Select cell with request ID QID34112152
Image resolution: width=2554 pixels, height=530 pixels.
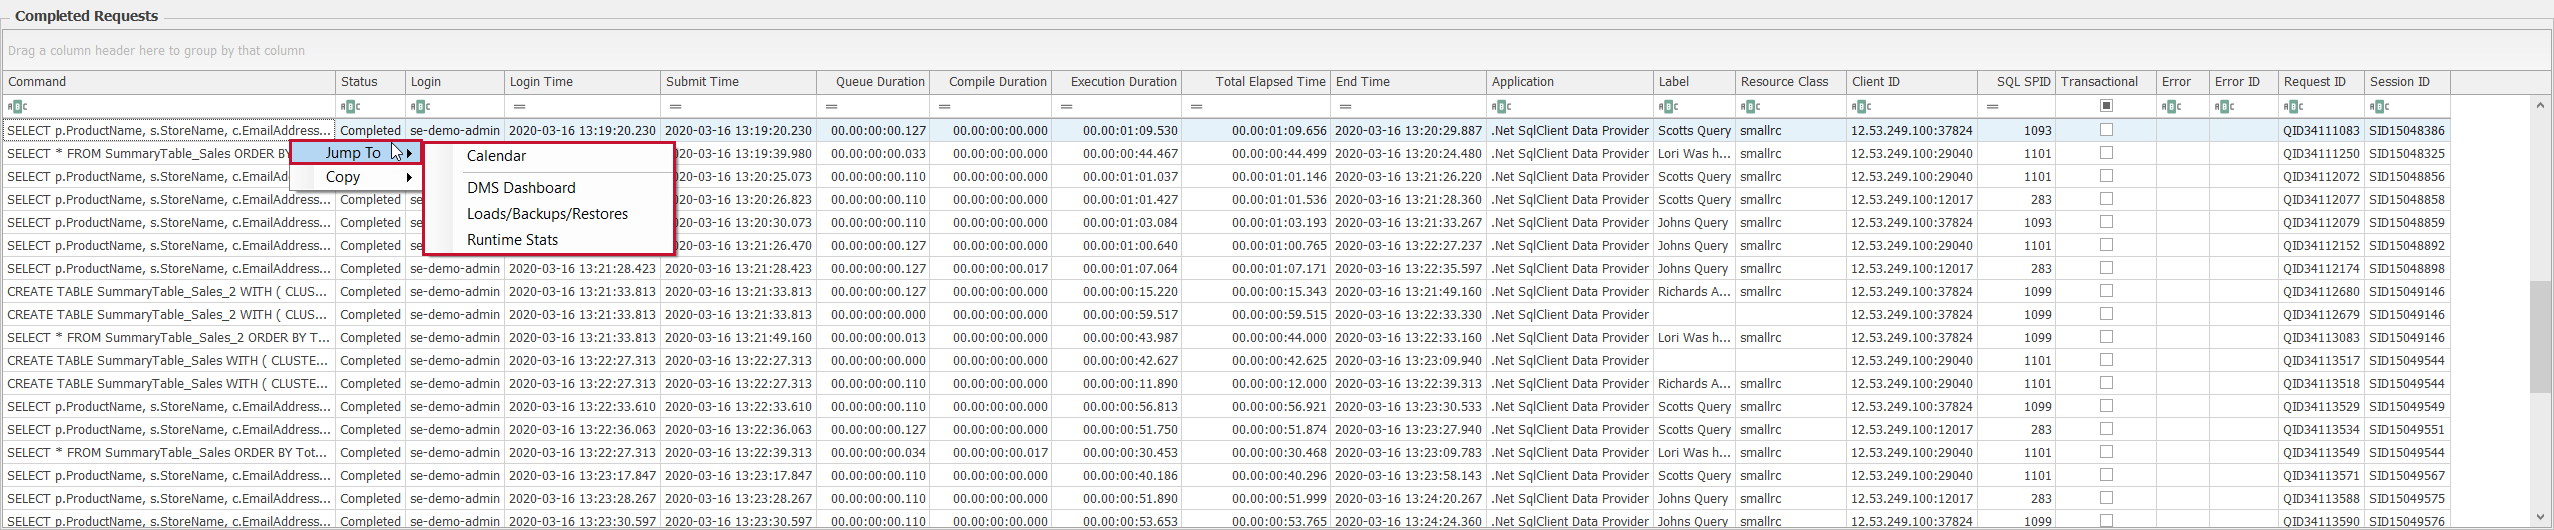[2321, 245]
